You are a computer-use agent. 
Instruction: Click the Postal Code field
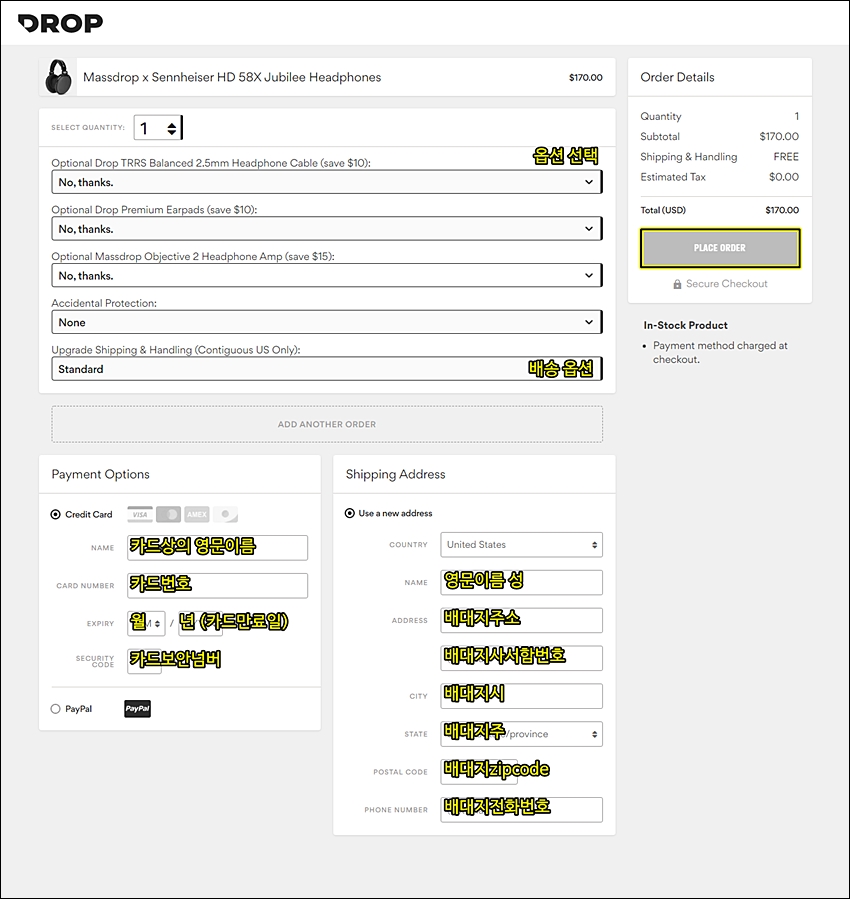click(479, 772)
